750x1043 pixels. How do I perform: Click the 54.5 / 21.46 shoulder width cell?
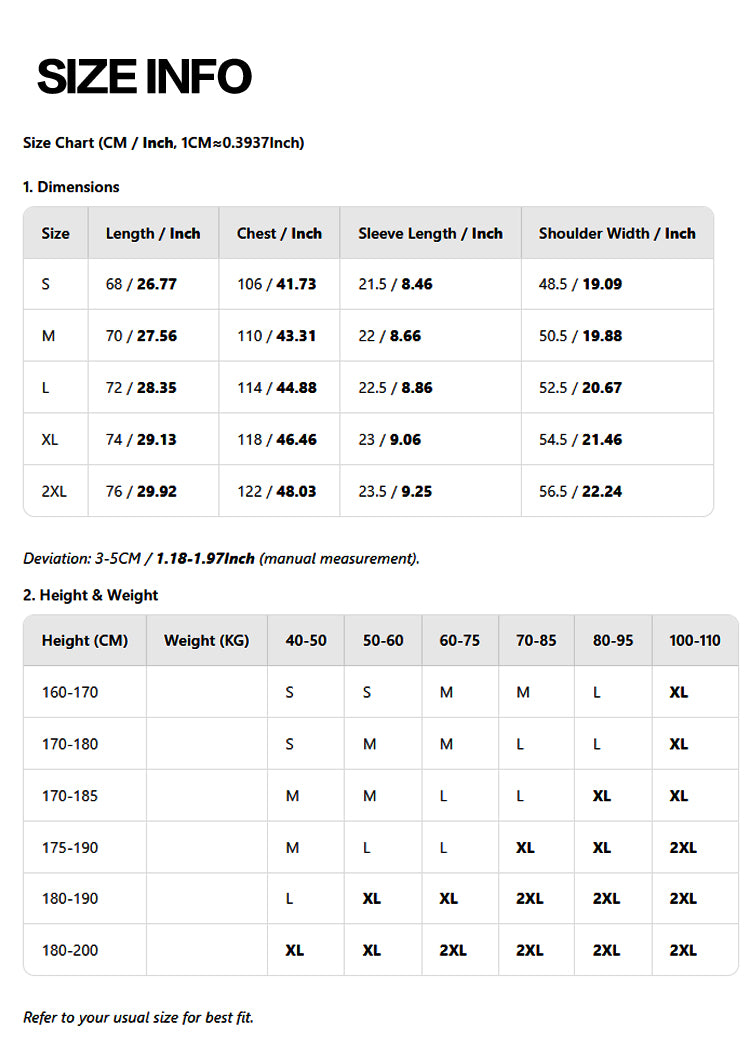(x=580, y=439)
